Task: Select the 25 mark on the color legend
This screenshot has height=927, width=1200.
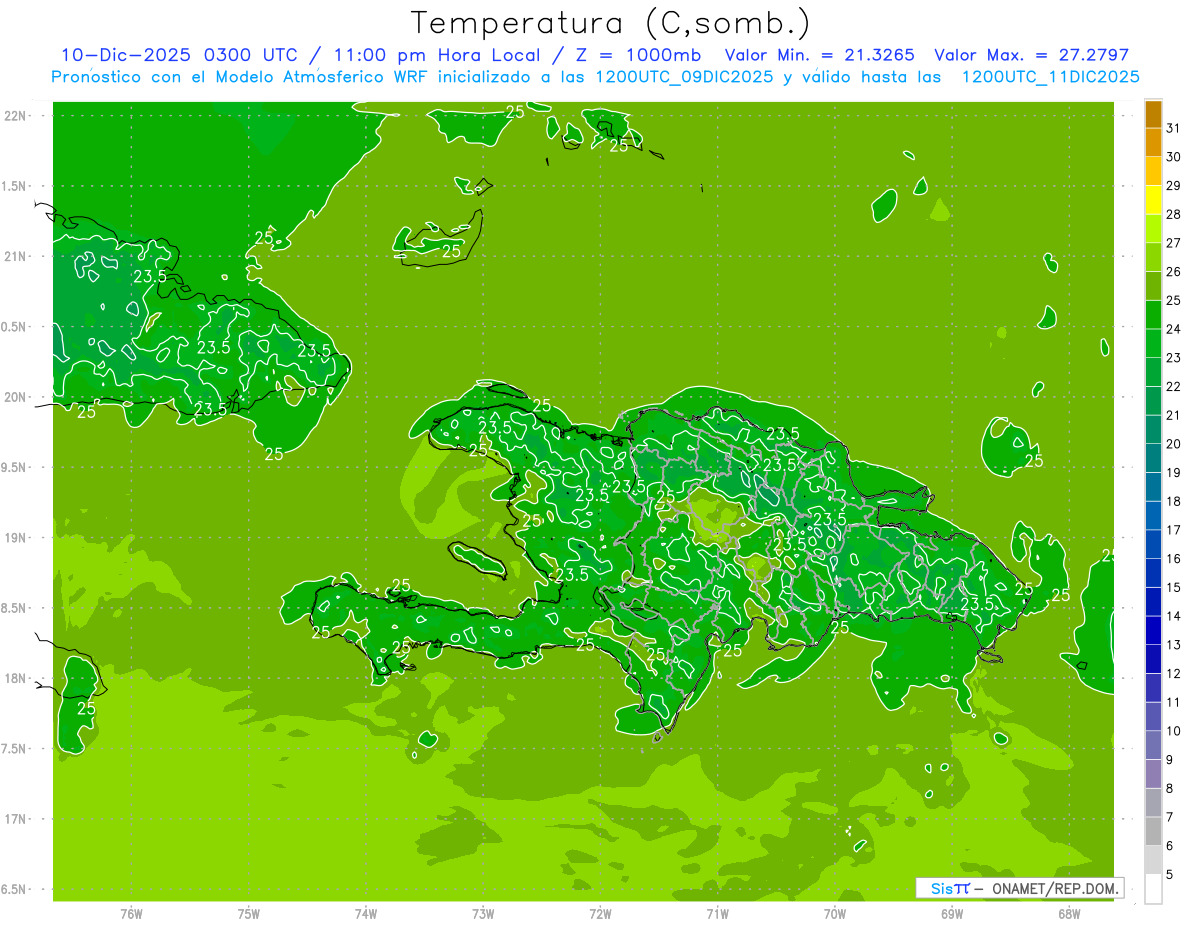Action: pos(1173,300)
